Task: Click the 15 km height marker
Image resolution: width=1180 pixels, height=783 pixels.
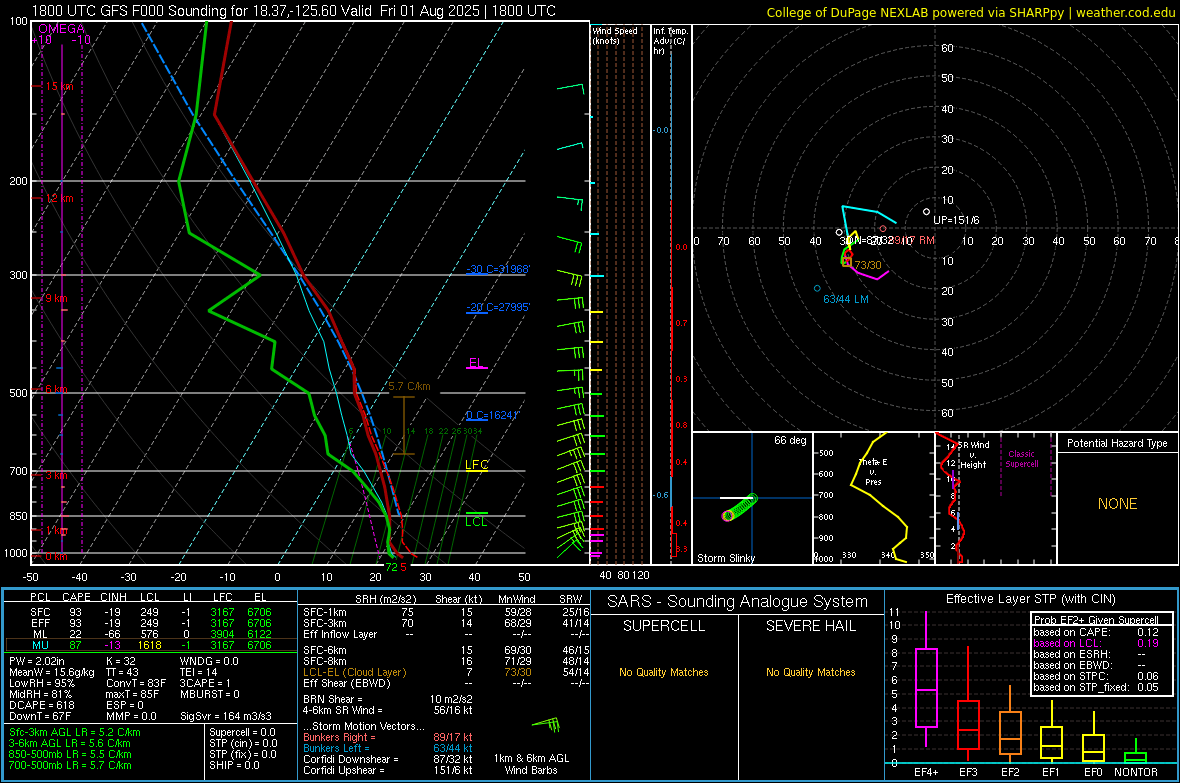Action: 58,87
